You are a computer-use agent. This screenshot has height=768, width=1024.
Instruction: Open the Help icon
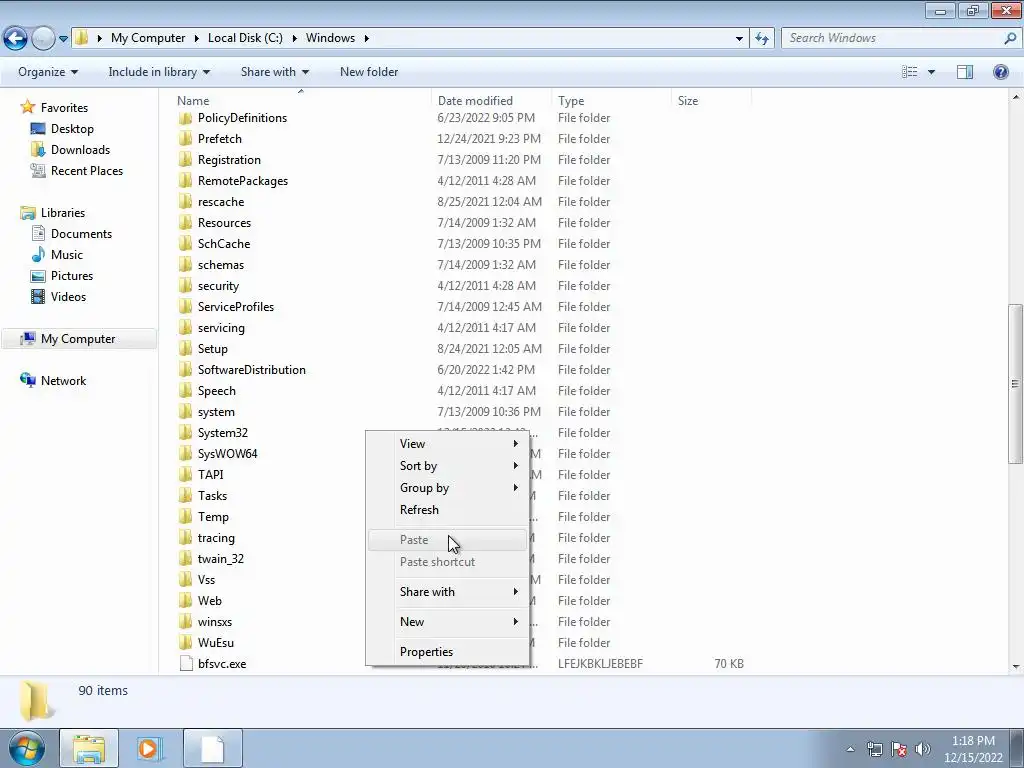[1000, 72]
